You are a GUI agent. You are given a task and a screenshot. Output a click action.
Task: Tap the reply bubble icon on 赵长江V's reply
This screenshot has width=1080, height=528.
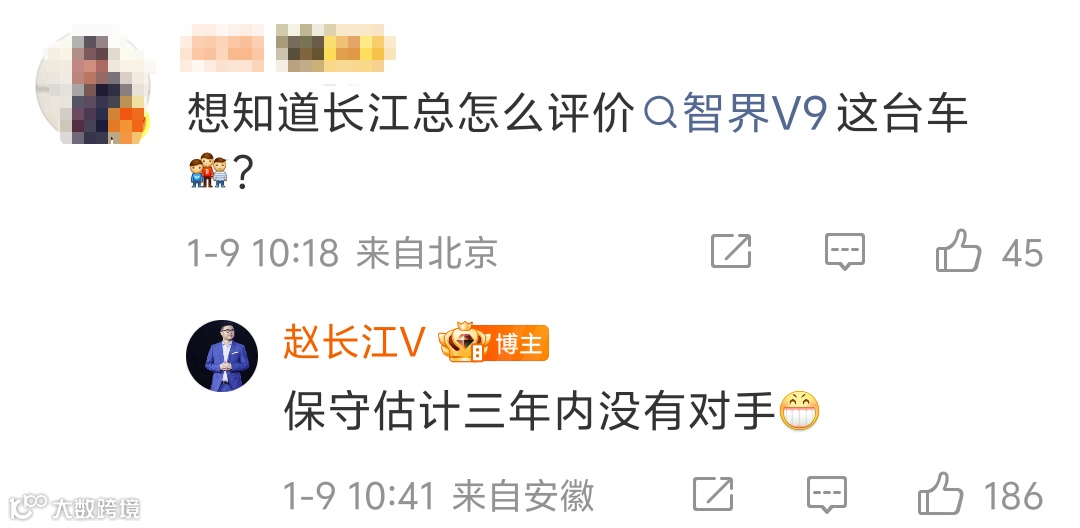point(827,494)
